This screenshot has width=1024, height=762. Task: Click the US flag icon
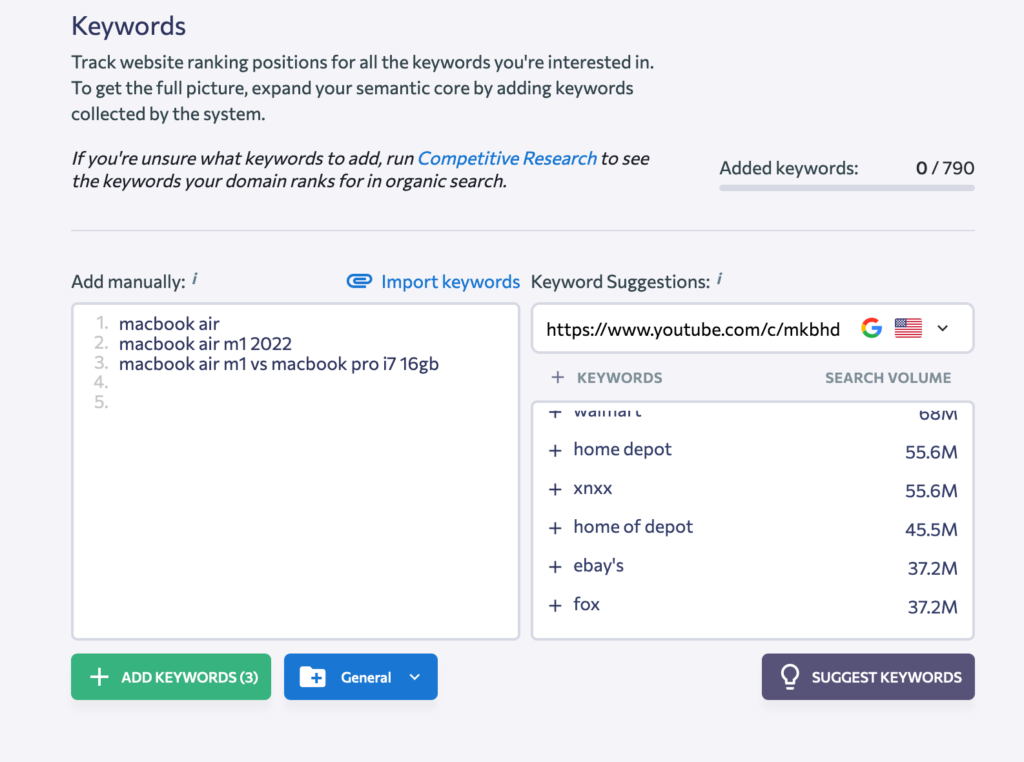point(908,328)
